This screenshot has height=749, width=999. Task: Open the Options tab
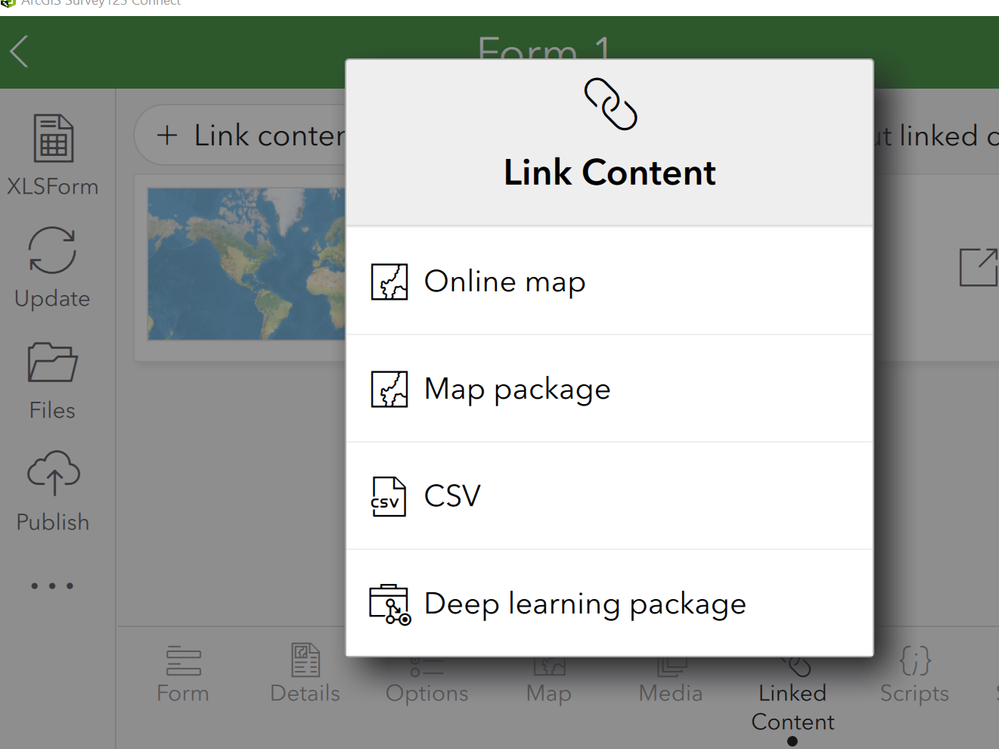point(427,680)
